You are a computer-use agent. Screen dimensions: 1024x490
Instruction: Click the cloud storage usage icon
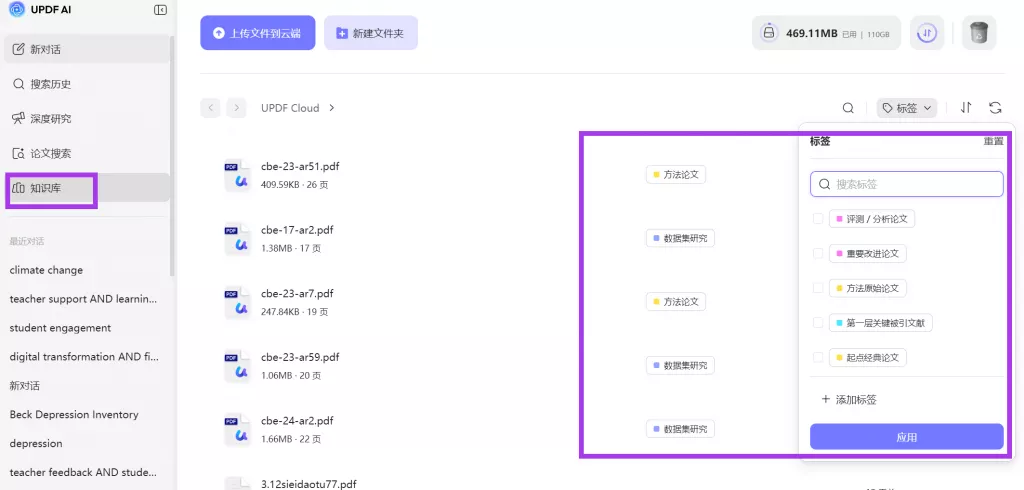pyautogui.click(x=768, y=33)
